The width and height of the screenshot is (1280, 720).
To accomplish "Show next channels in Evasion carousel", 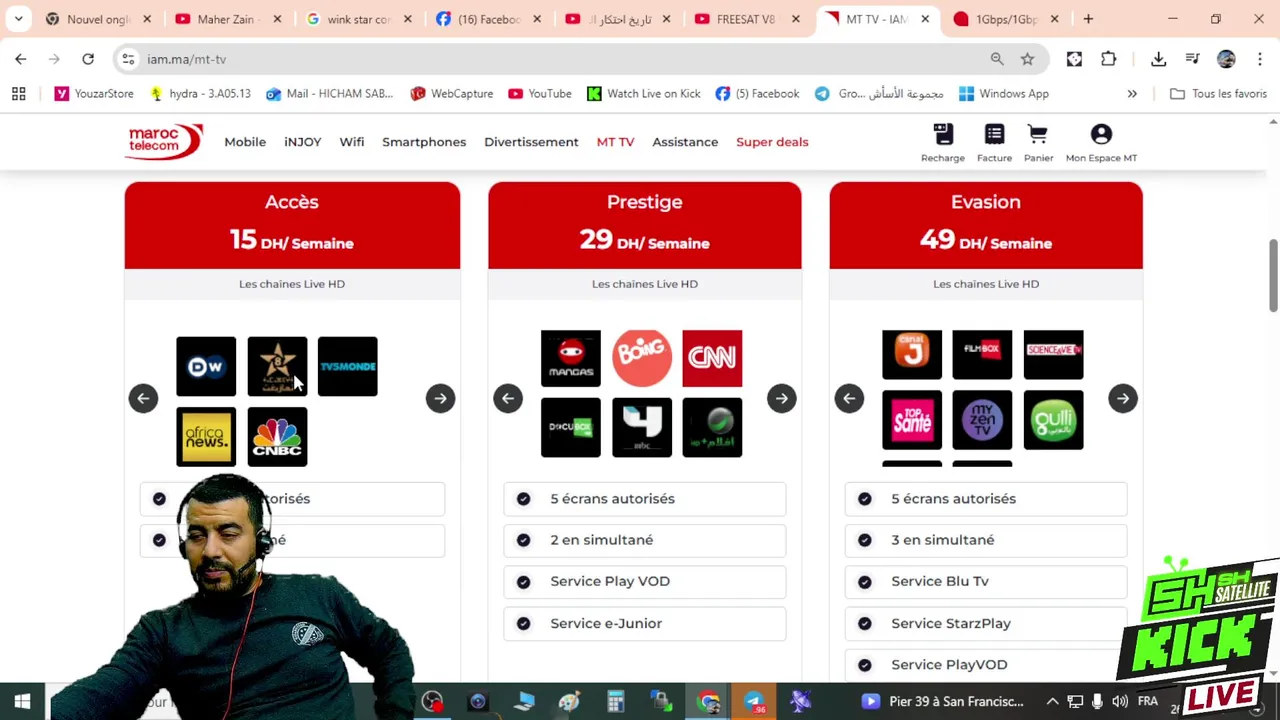I will [x=1123, y=398].
